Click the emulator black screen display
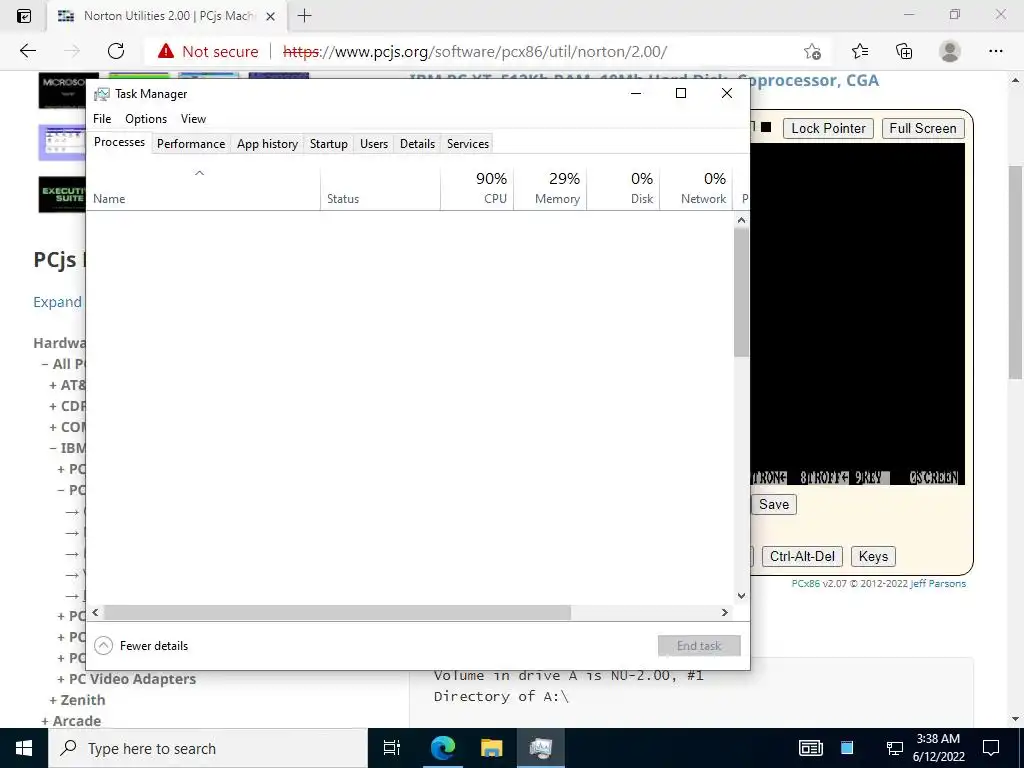 [857, 313]
